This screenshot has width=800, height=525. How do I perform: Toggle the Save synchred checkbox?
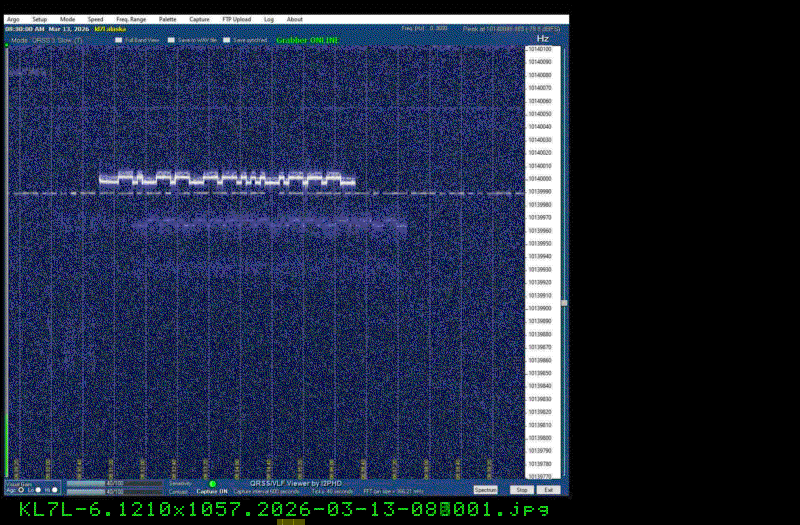pyautogui.click(x=227, y=40)
